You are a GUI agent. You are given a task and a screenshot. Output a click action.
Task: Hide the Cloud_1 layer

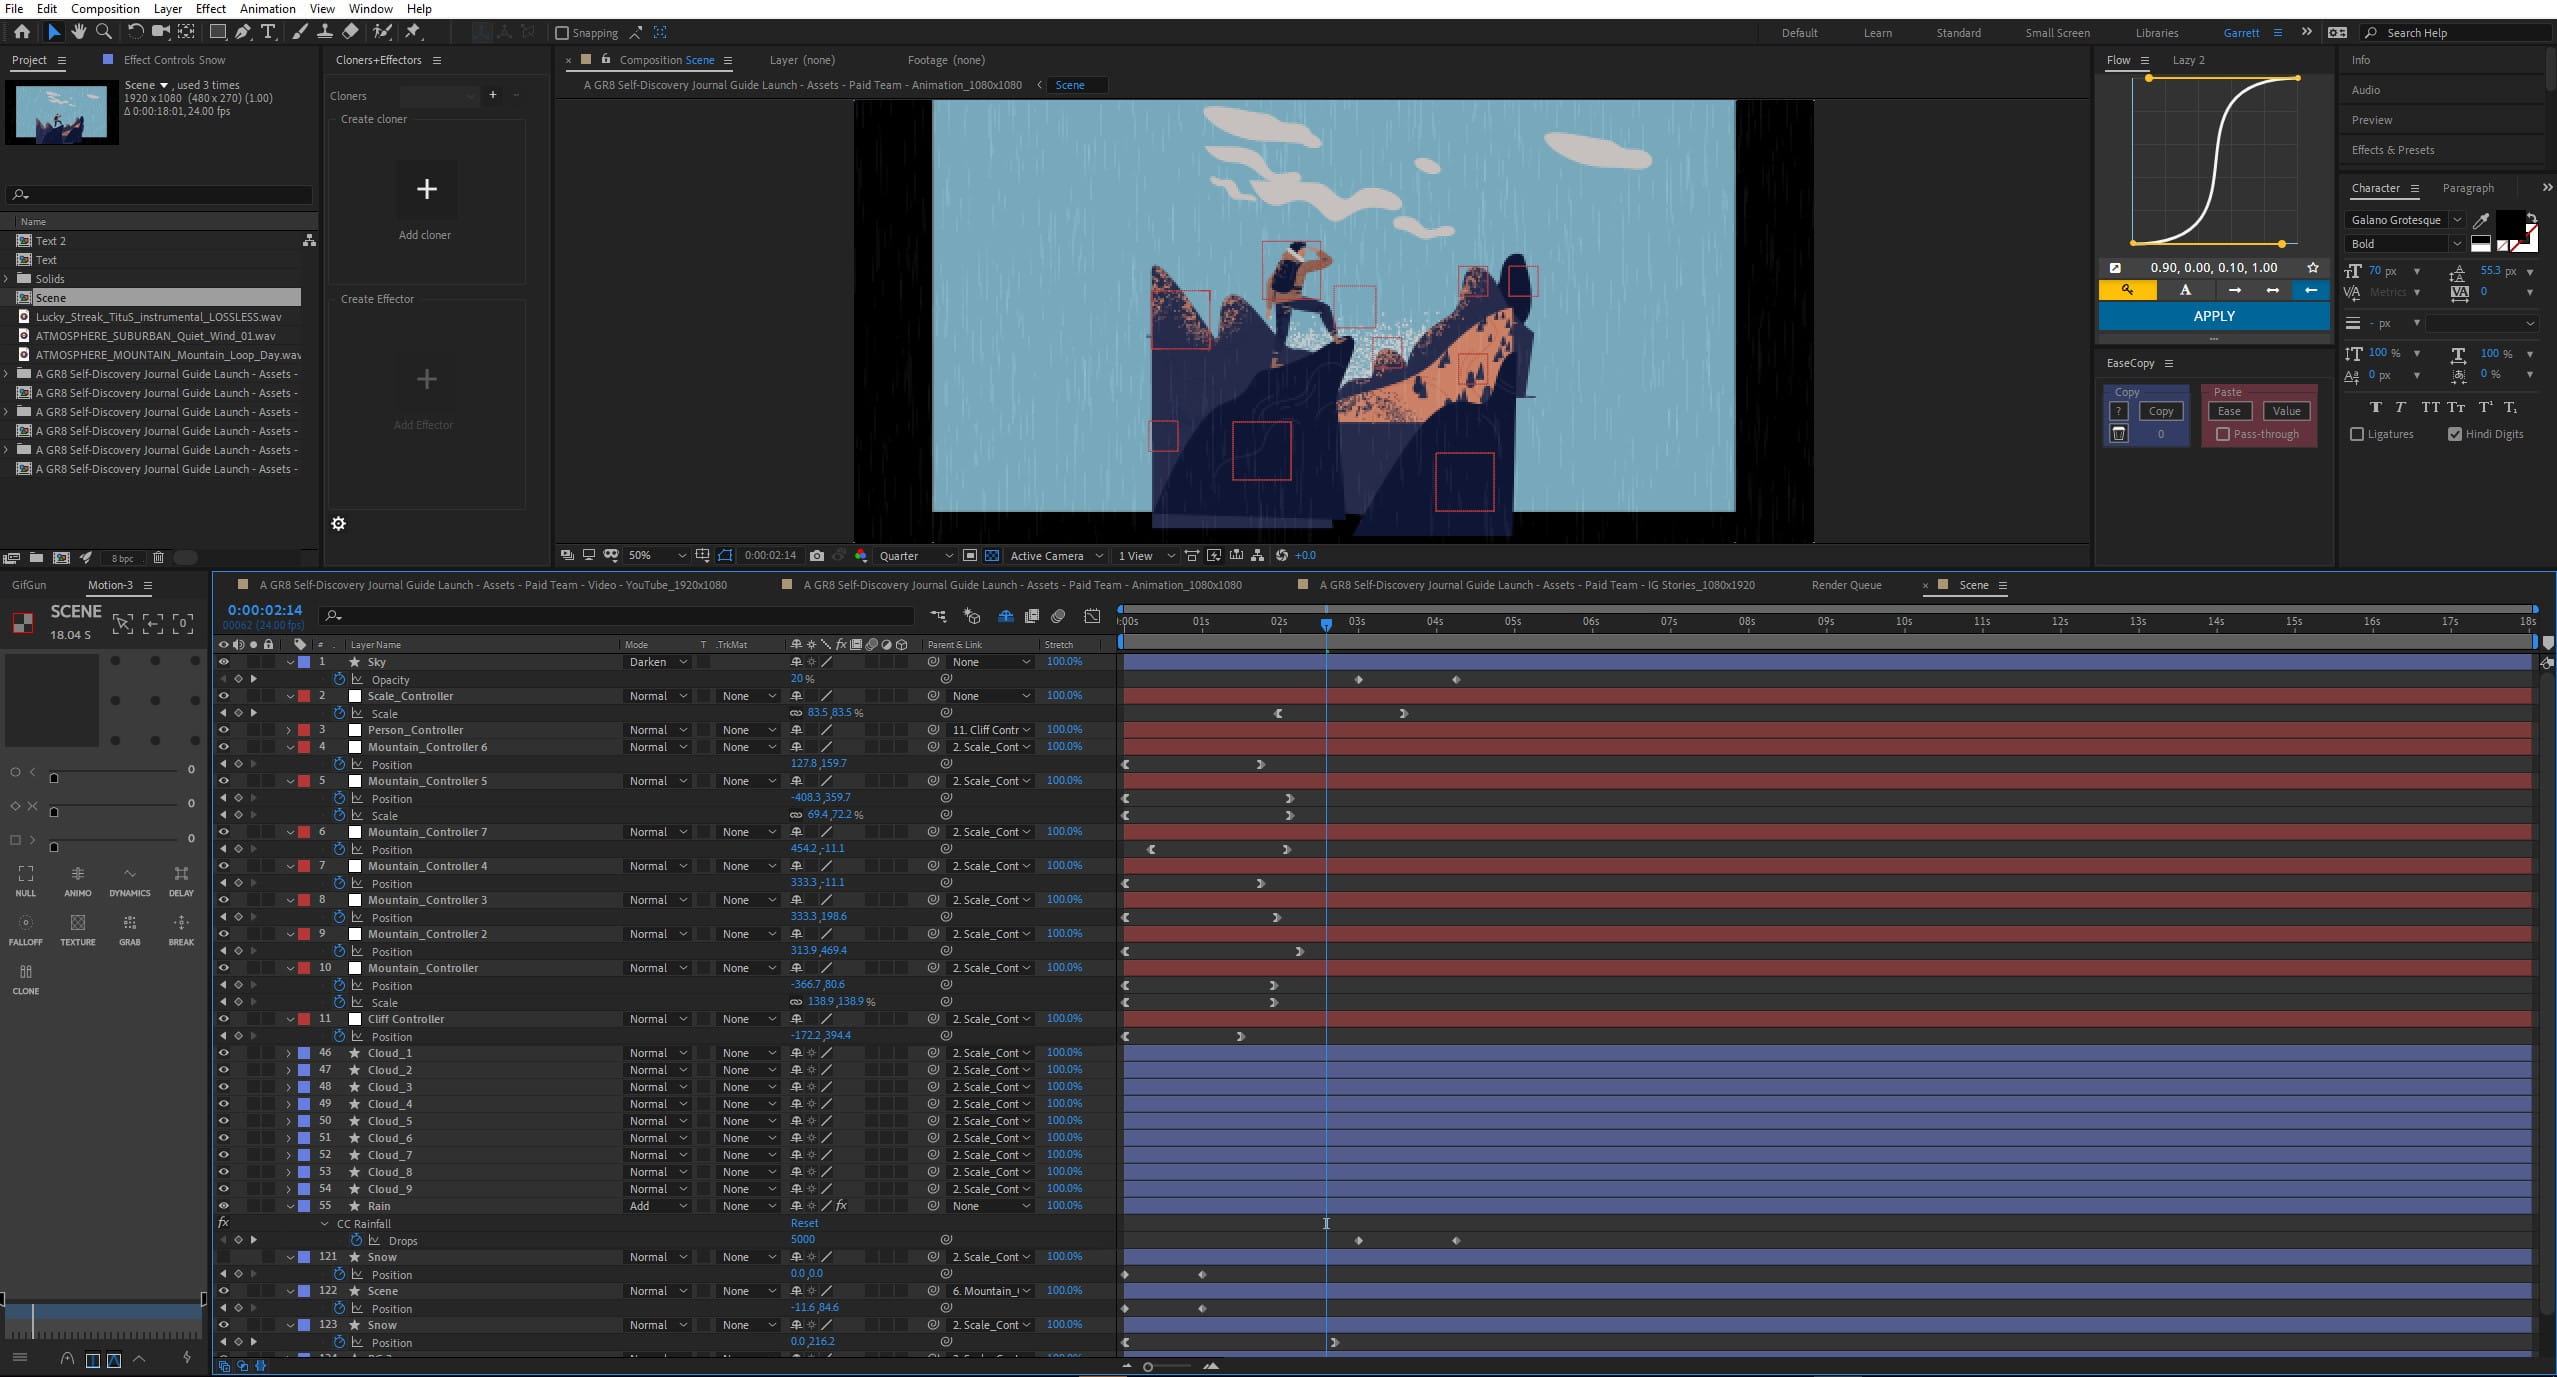[x=224, y=1053]
